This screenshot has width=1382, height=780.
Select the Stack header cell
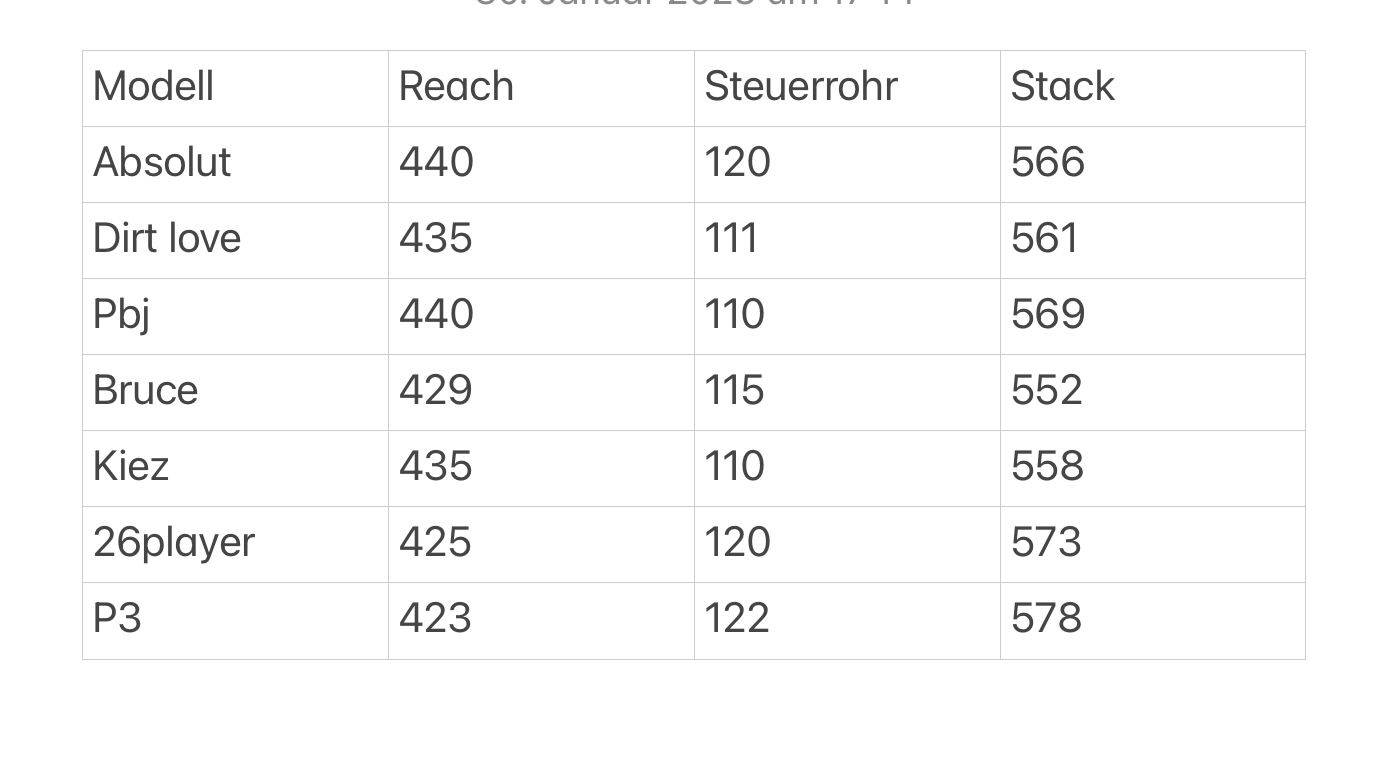(1062, 87)
